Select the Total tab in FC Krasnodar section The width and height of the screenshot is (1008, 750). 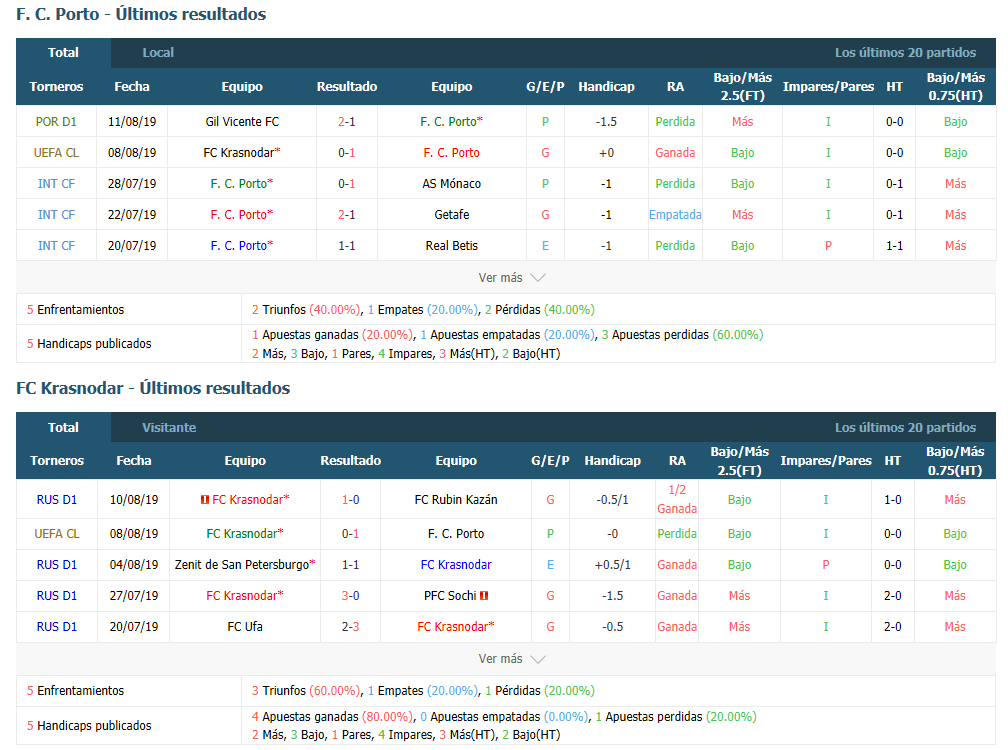(x=63, y=427)
